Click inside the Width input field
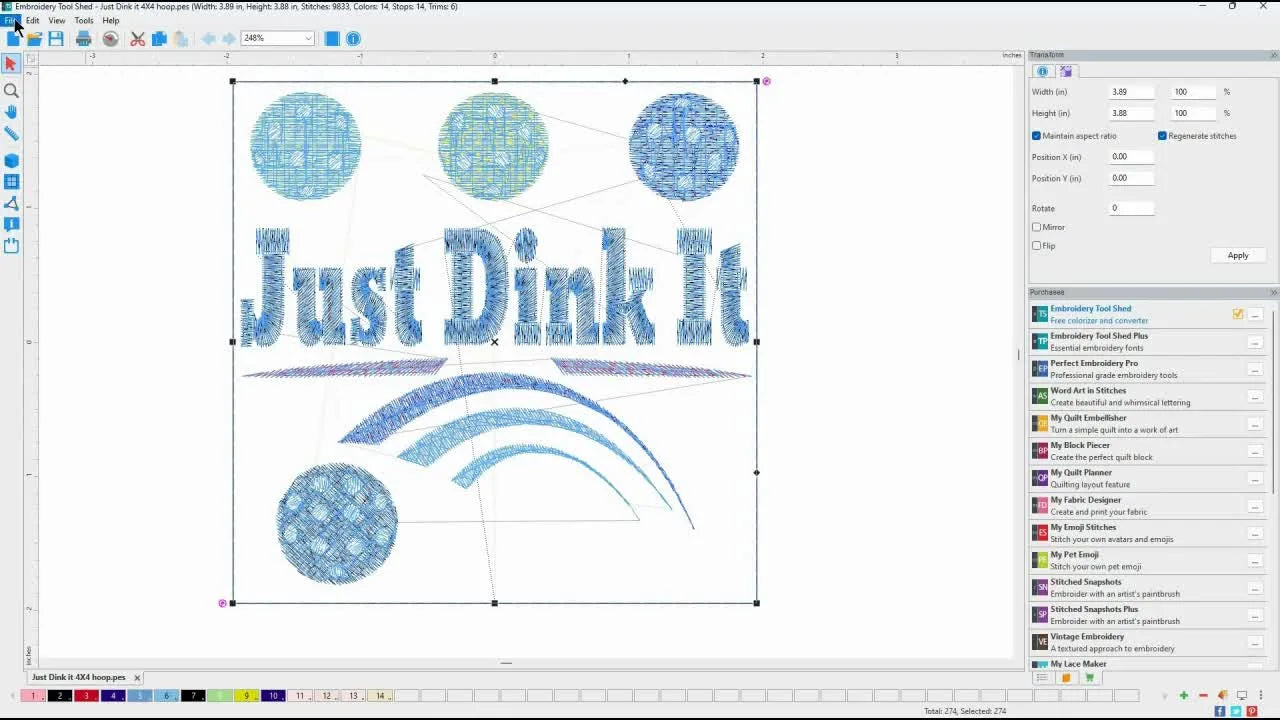Screen dimensions: 1280x720 [1130, 91]
